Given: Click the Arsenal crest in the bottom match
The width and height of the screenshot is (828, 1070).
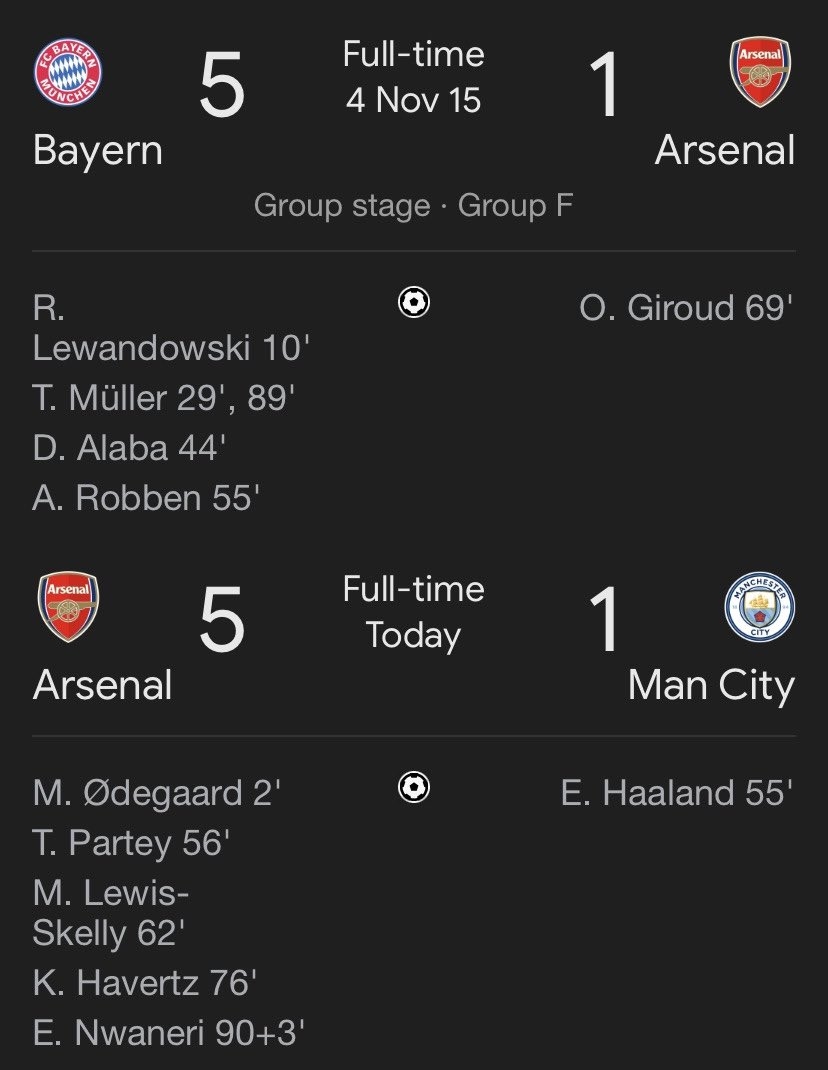Looking at the screenshot, I should coord(68,607).
